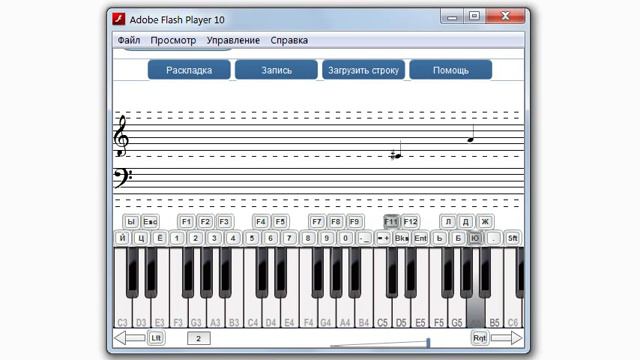This screenshot has height=360, width=640.
Task: Click the F12 key label
Action: tap(410, 222)
